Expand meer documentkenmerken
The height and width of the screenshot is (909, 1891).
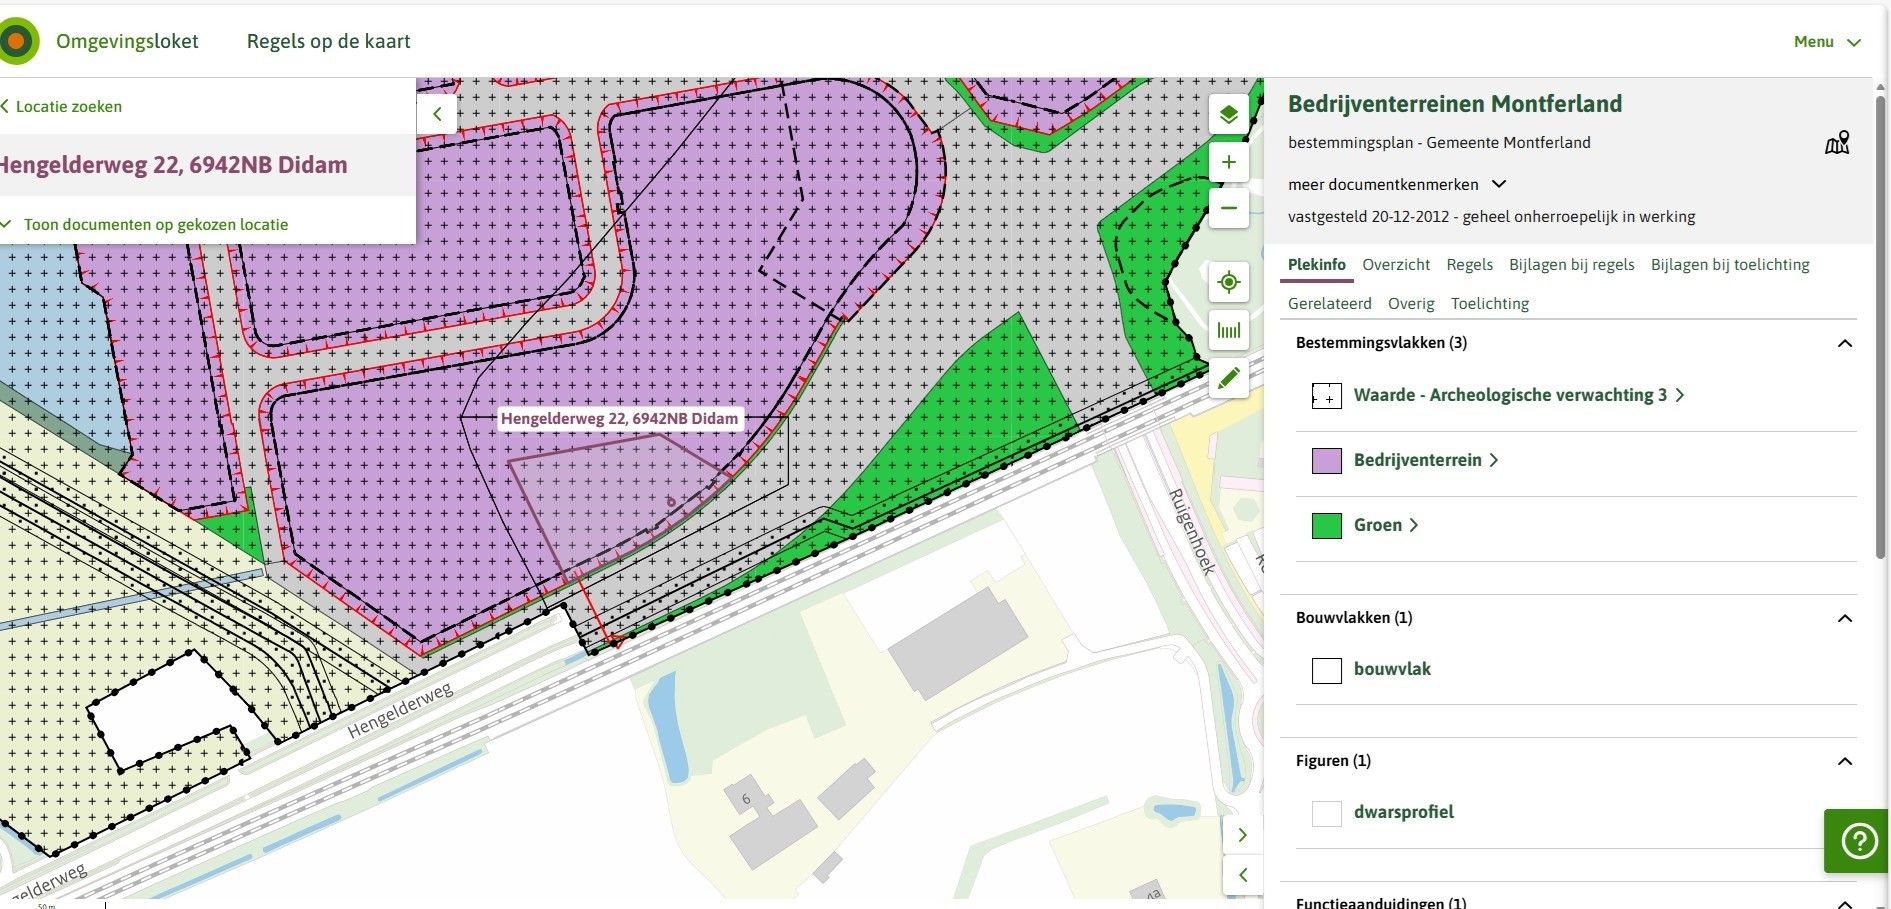pos(1396,185)
